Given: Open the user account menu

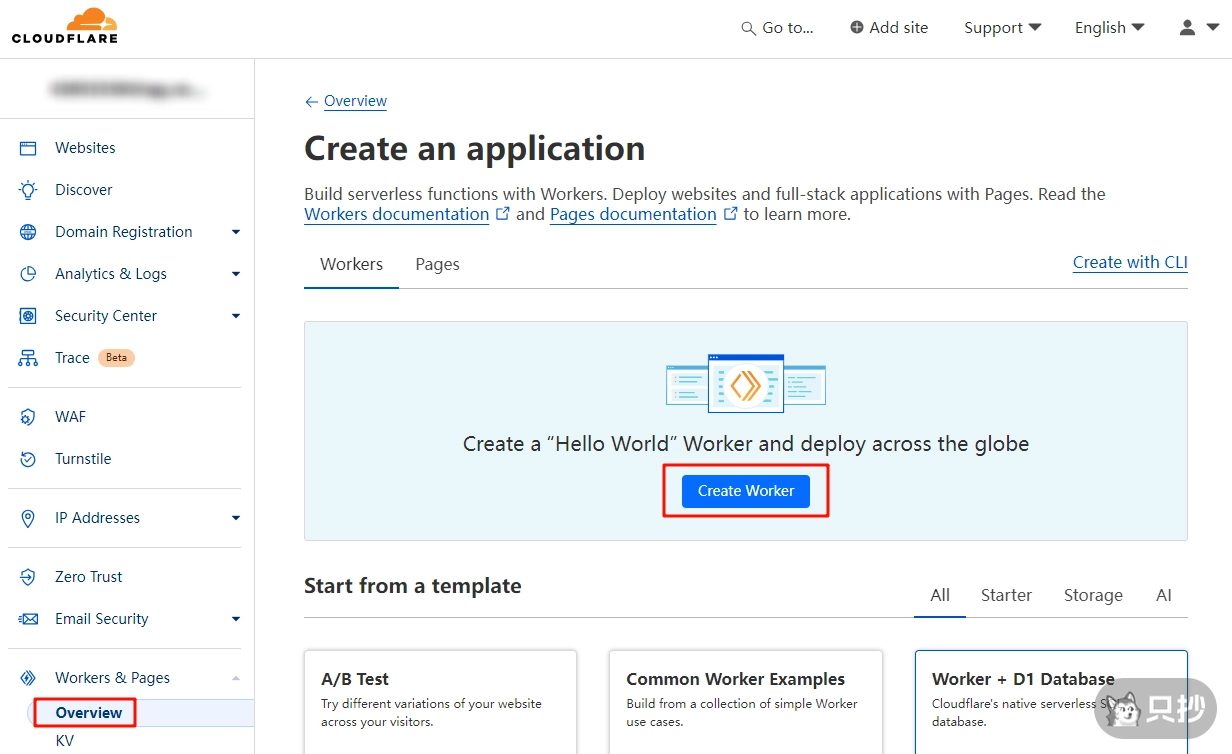Looking at the screenshot, I should [1197, 28].
